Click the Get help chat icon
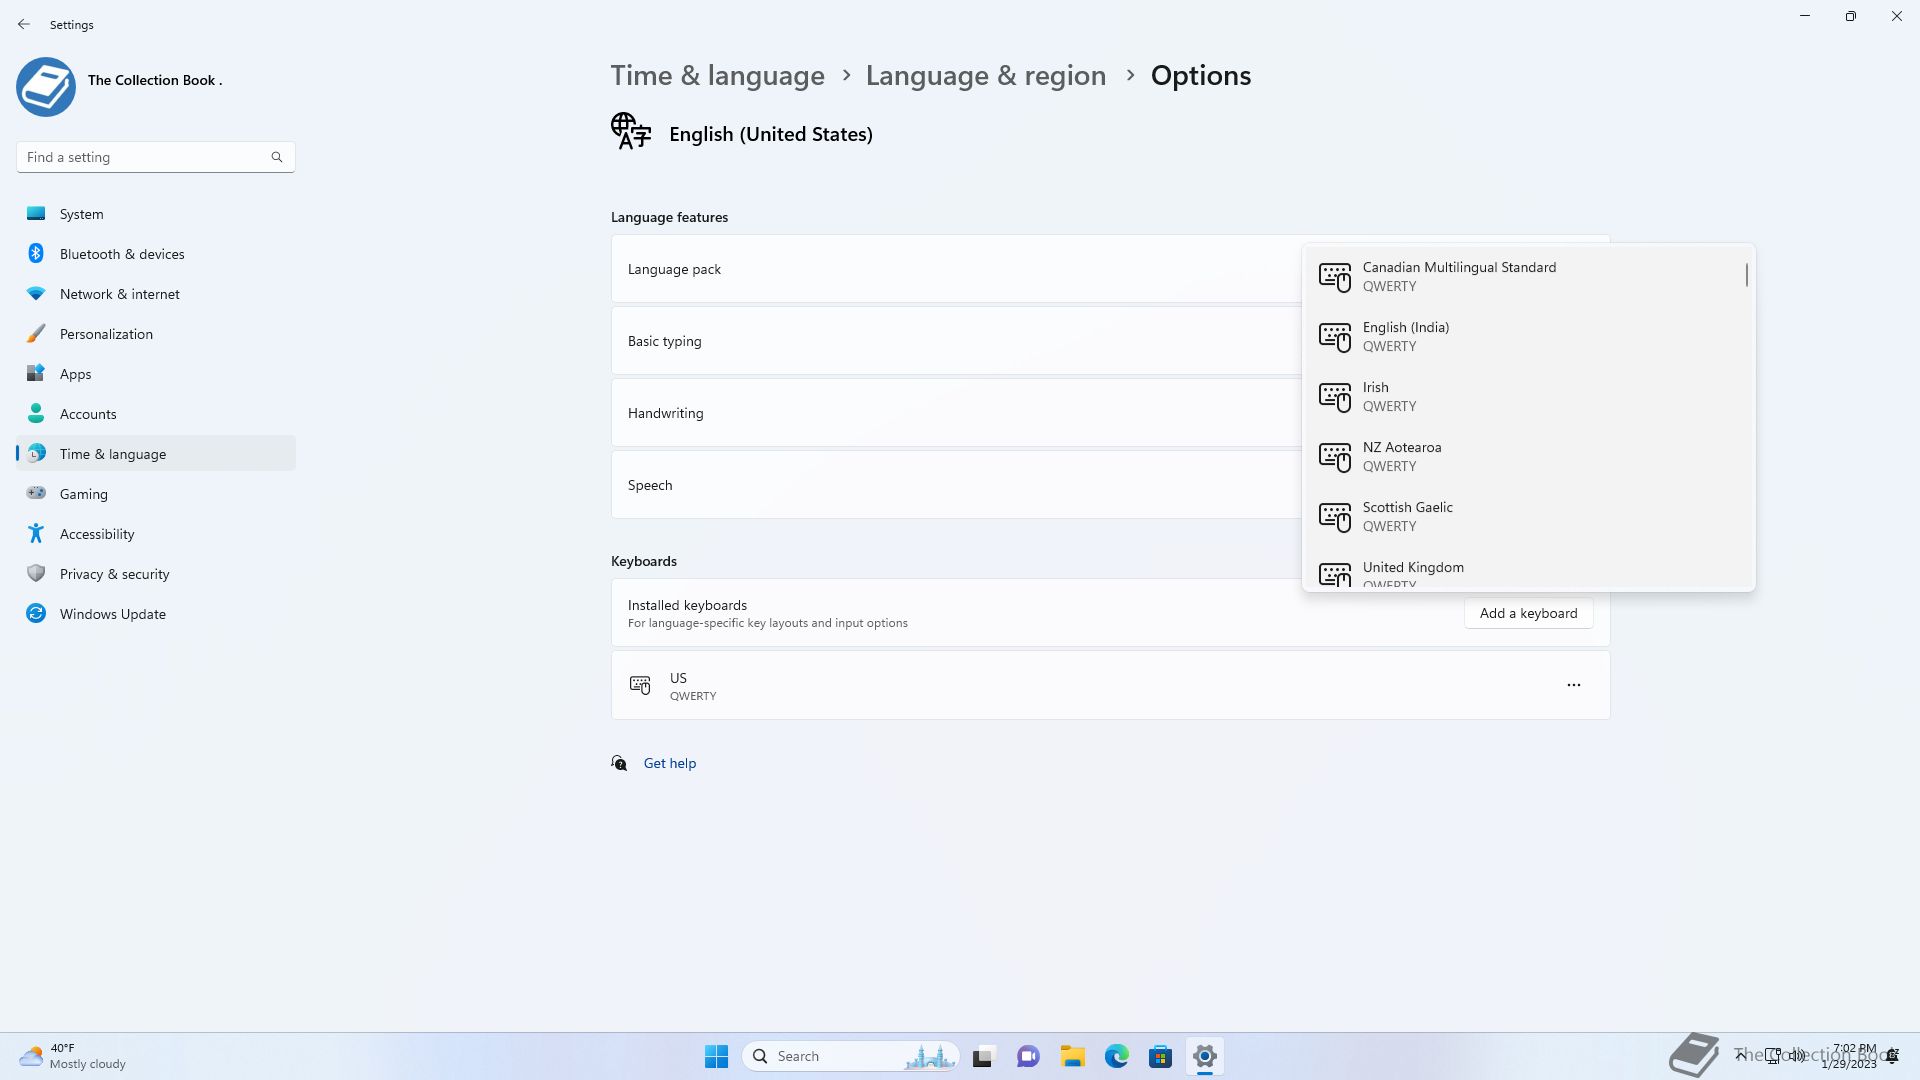 pos(619,763)
